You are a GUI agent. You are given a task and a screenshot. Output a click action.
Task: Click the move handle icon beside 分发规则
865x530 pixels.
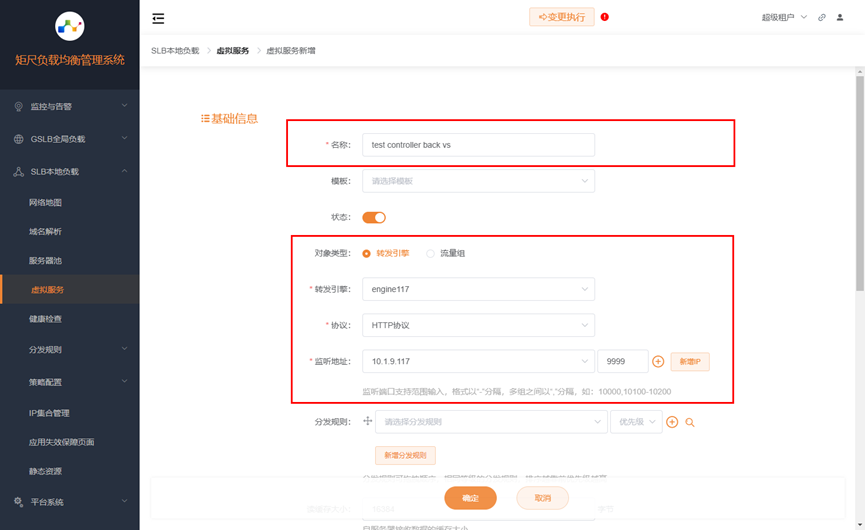coord(367,421)
